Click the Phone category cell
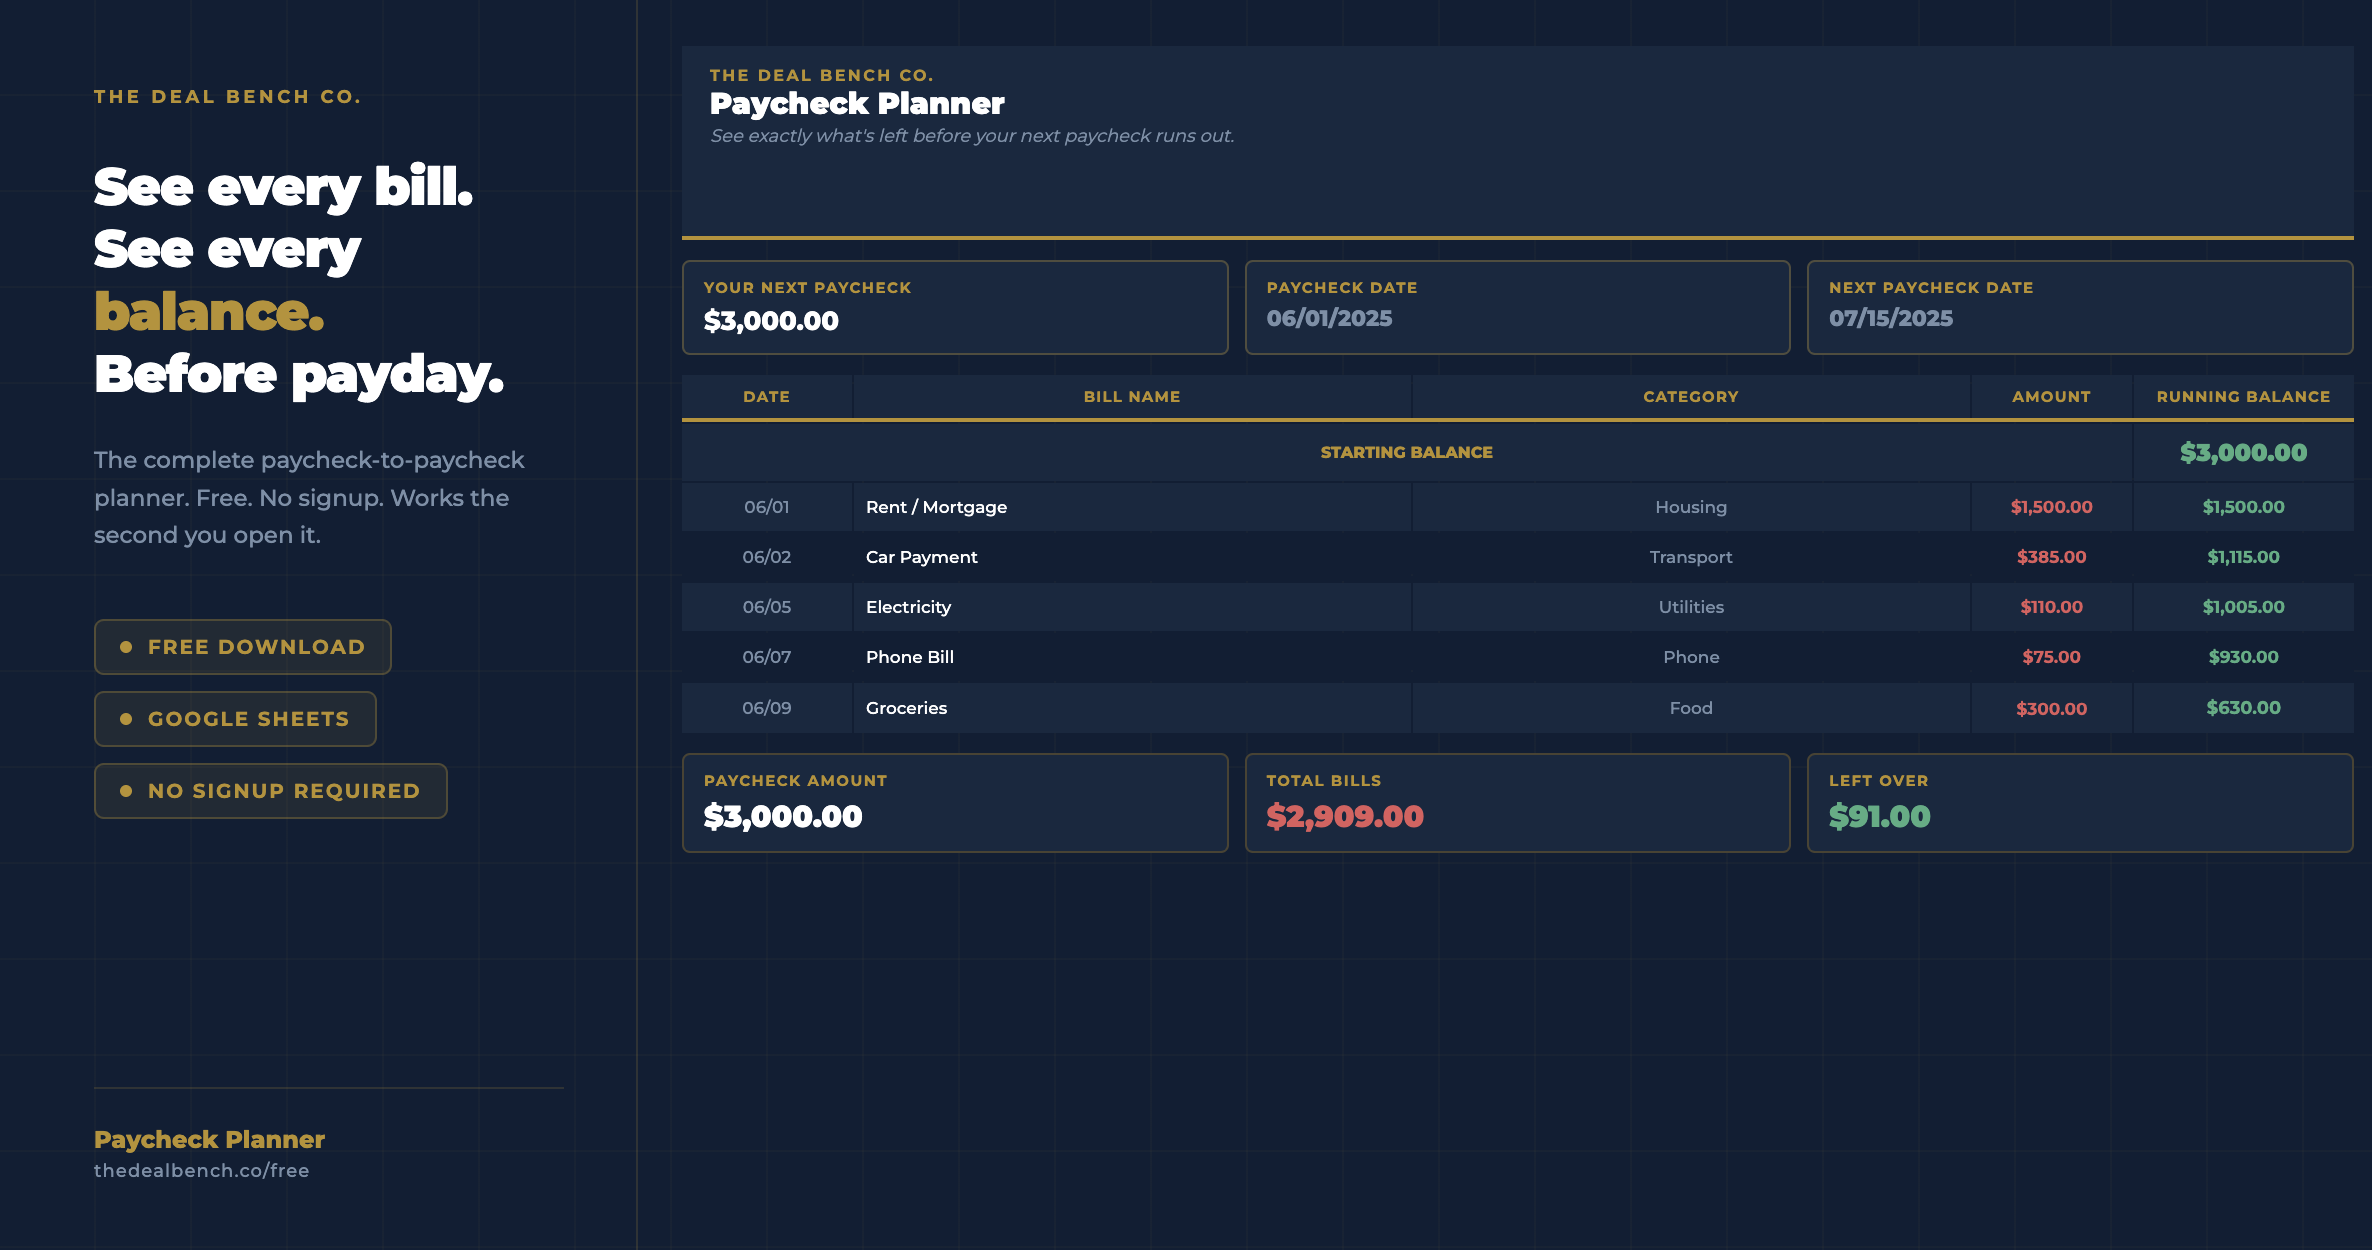Image resolution: width=2372 pixels, height=1250 pixels. pyautogui.click(x=1691, y=657)
